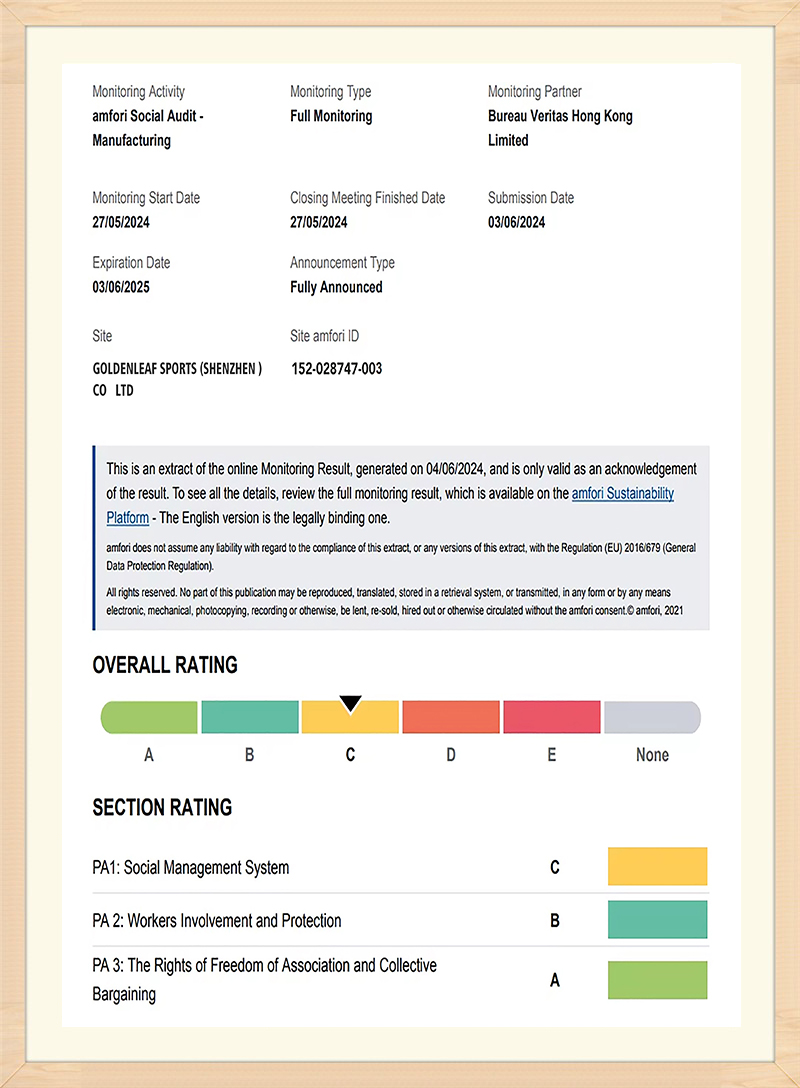The height and width of the screenshot is (1088, 800).
Task: Click the 'All rights reserved' copyright paragraph
Action: point(395,602)
